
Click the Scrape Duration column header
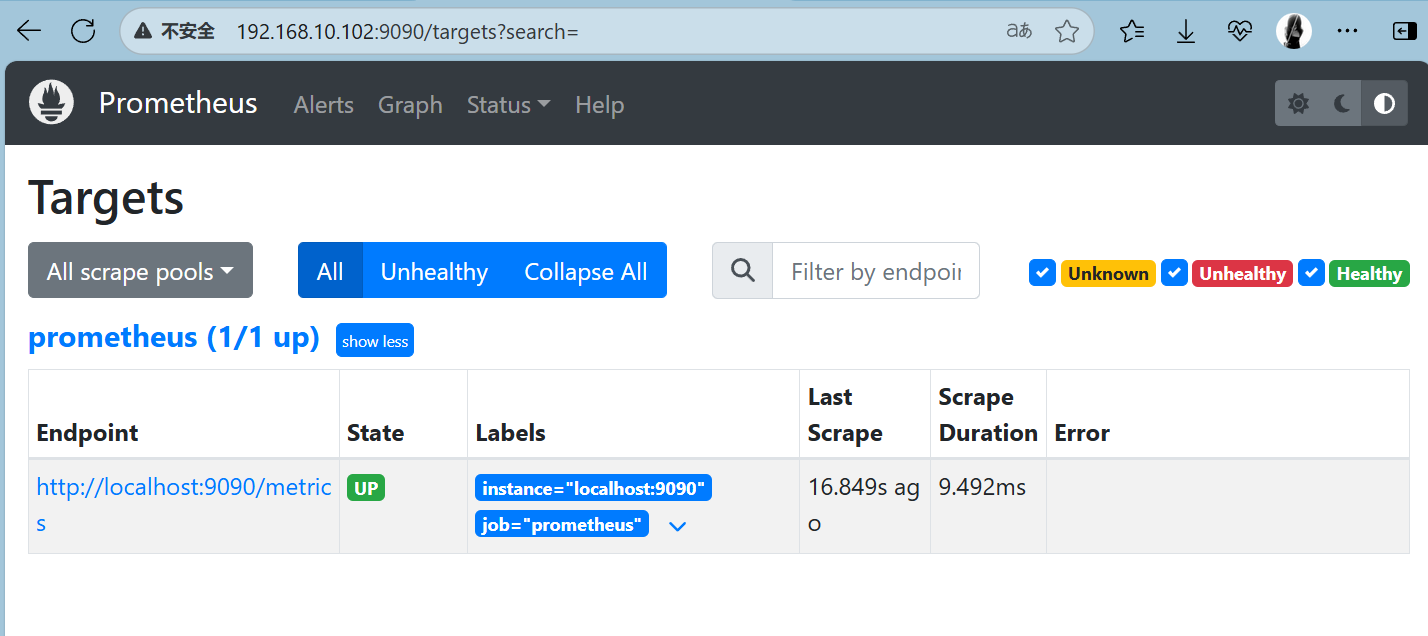[988, 415]
